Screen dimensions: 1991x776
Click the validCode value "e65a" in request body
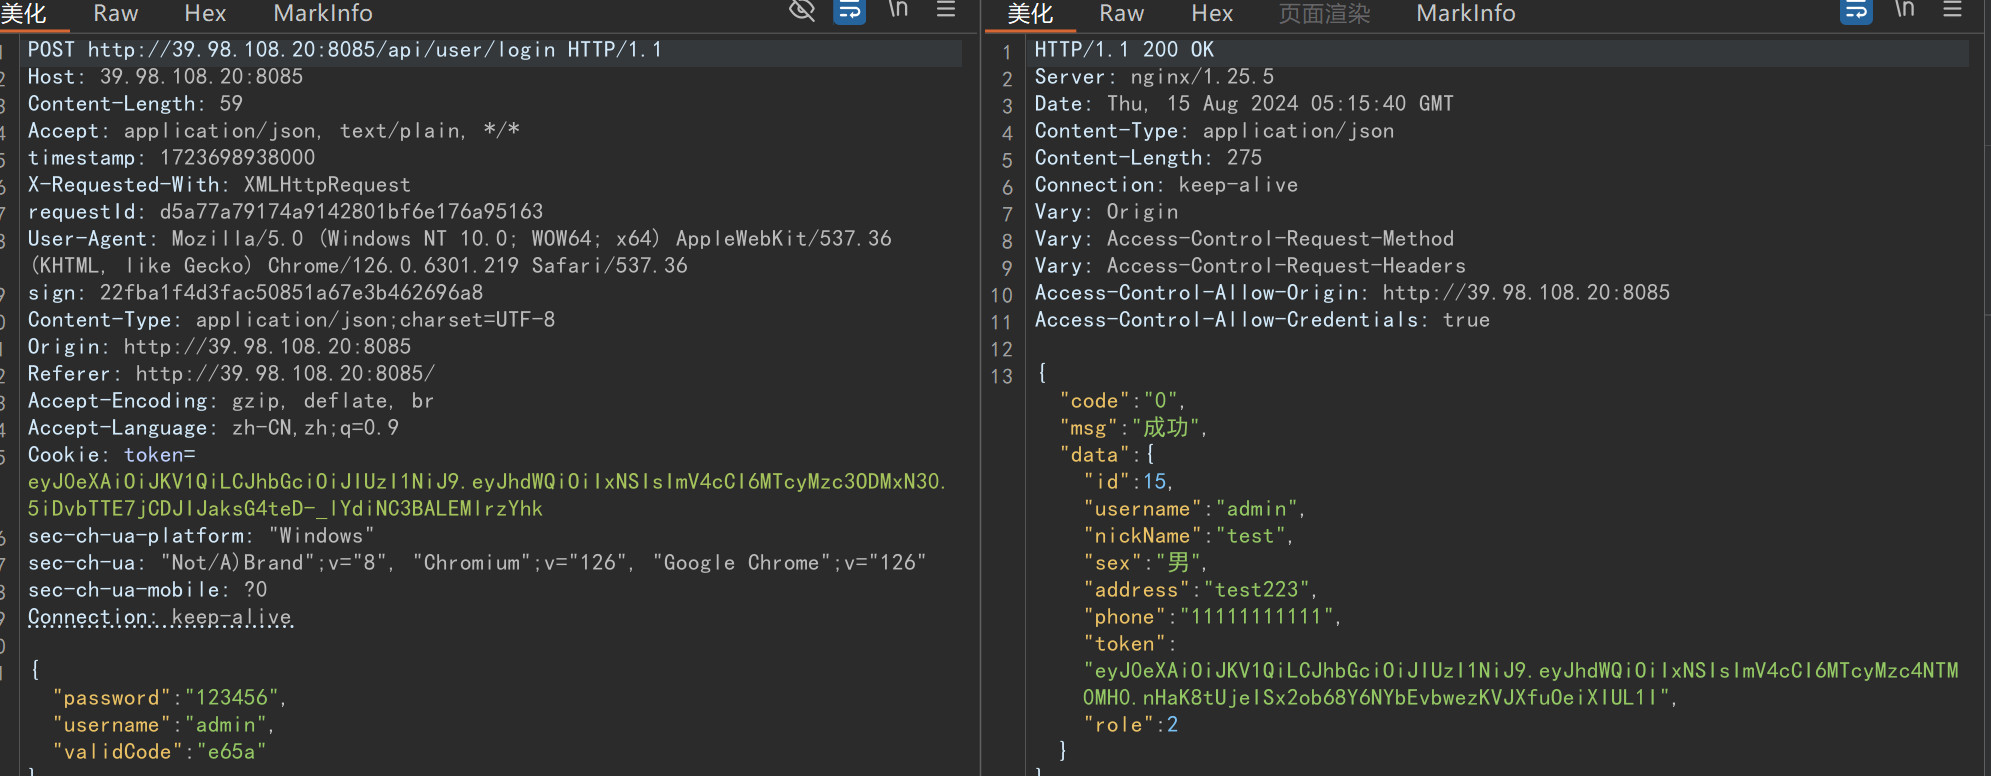(x=231, y=752)
